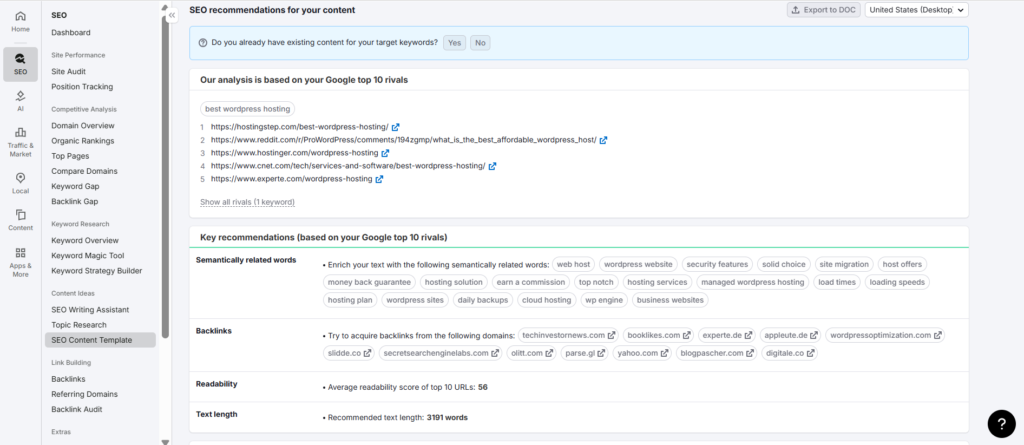Open cnet.com best-wordpress-hosting URL

pyautogui.click(x=348, y=166)
